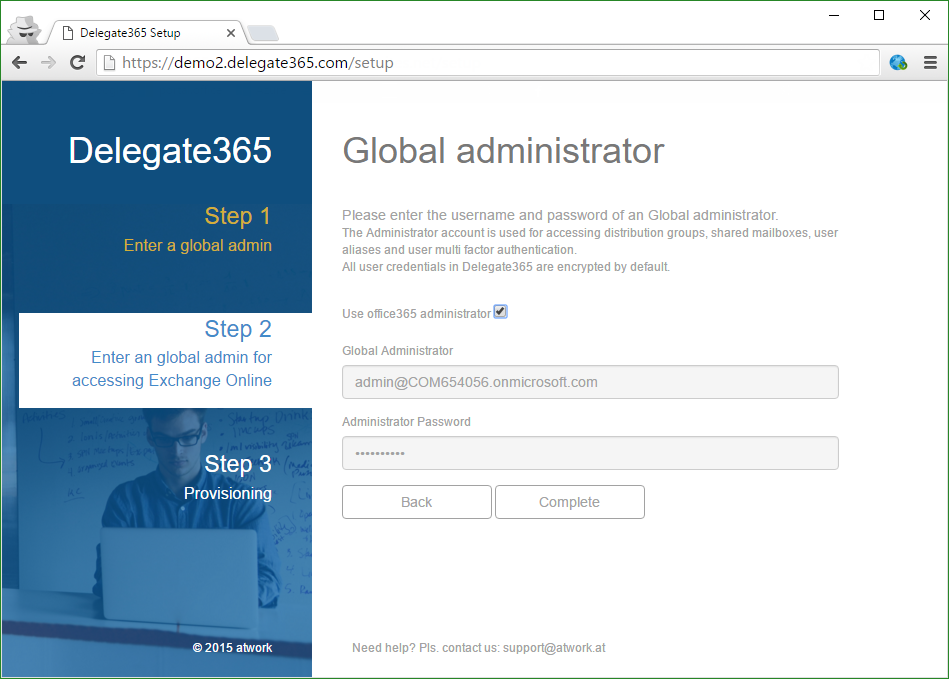Close the Delegate365 Setup tab
This screenshot has height=679, width=949.
tap(231, 33)
